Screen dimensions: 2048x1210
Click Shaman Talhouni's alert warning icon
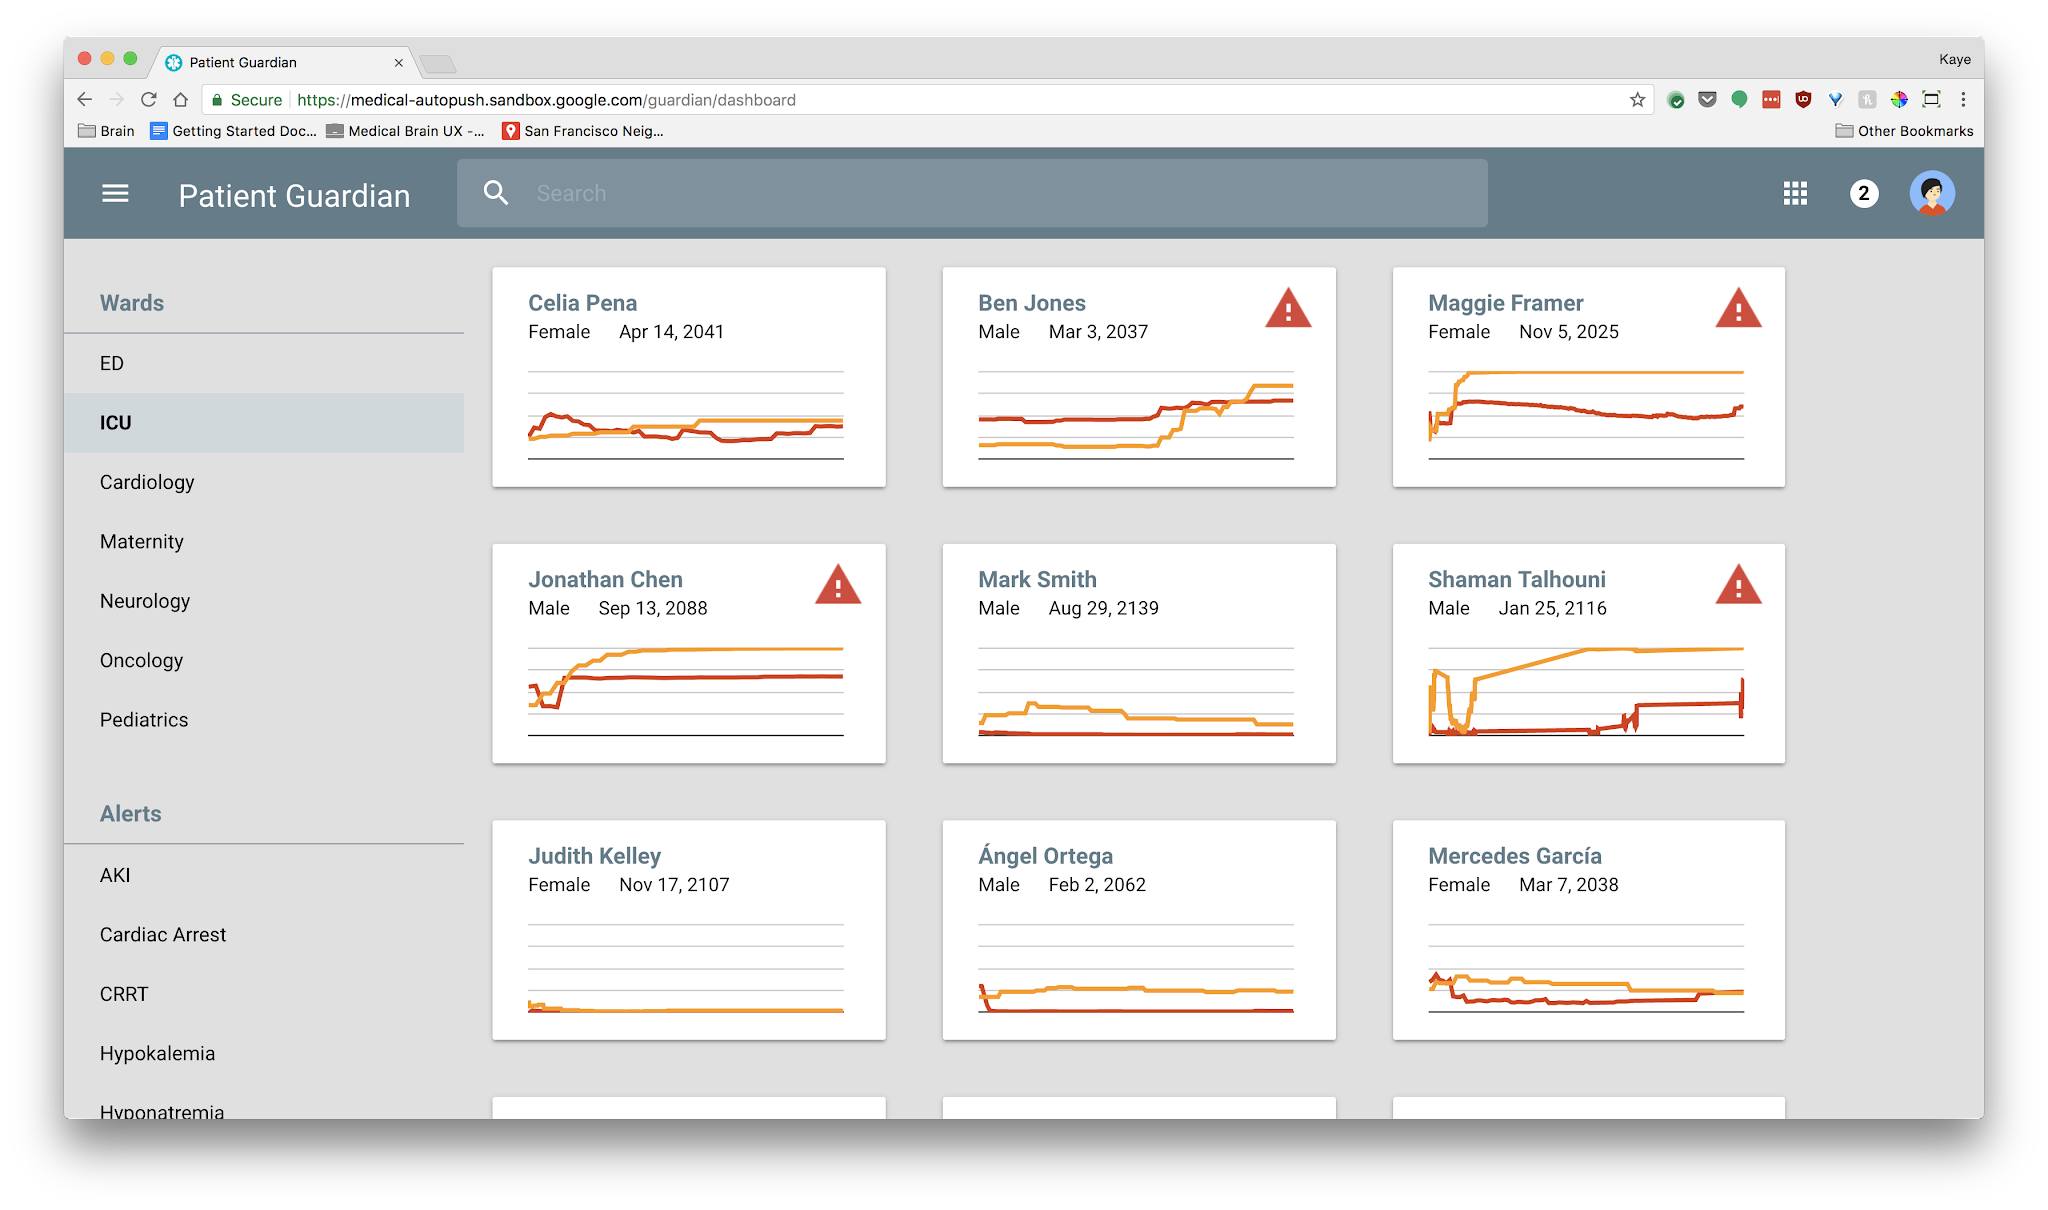pyautogui.click(x=1738, y=586)
